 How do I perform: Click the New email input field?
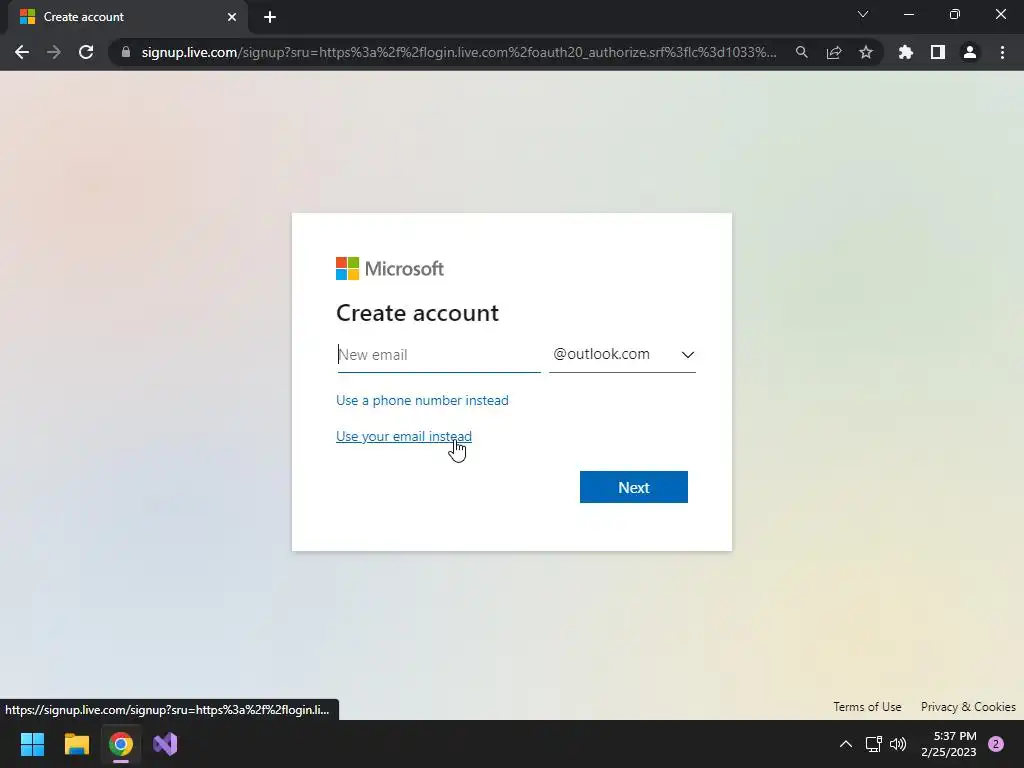(x=439, y=355)
